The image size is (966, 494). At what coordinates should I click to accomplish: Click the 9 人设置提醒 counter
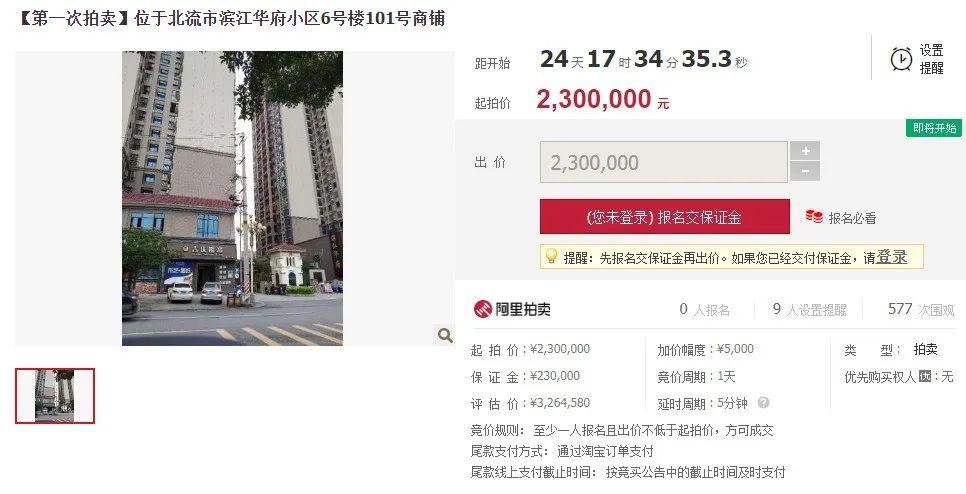tap(810, 309)
